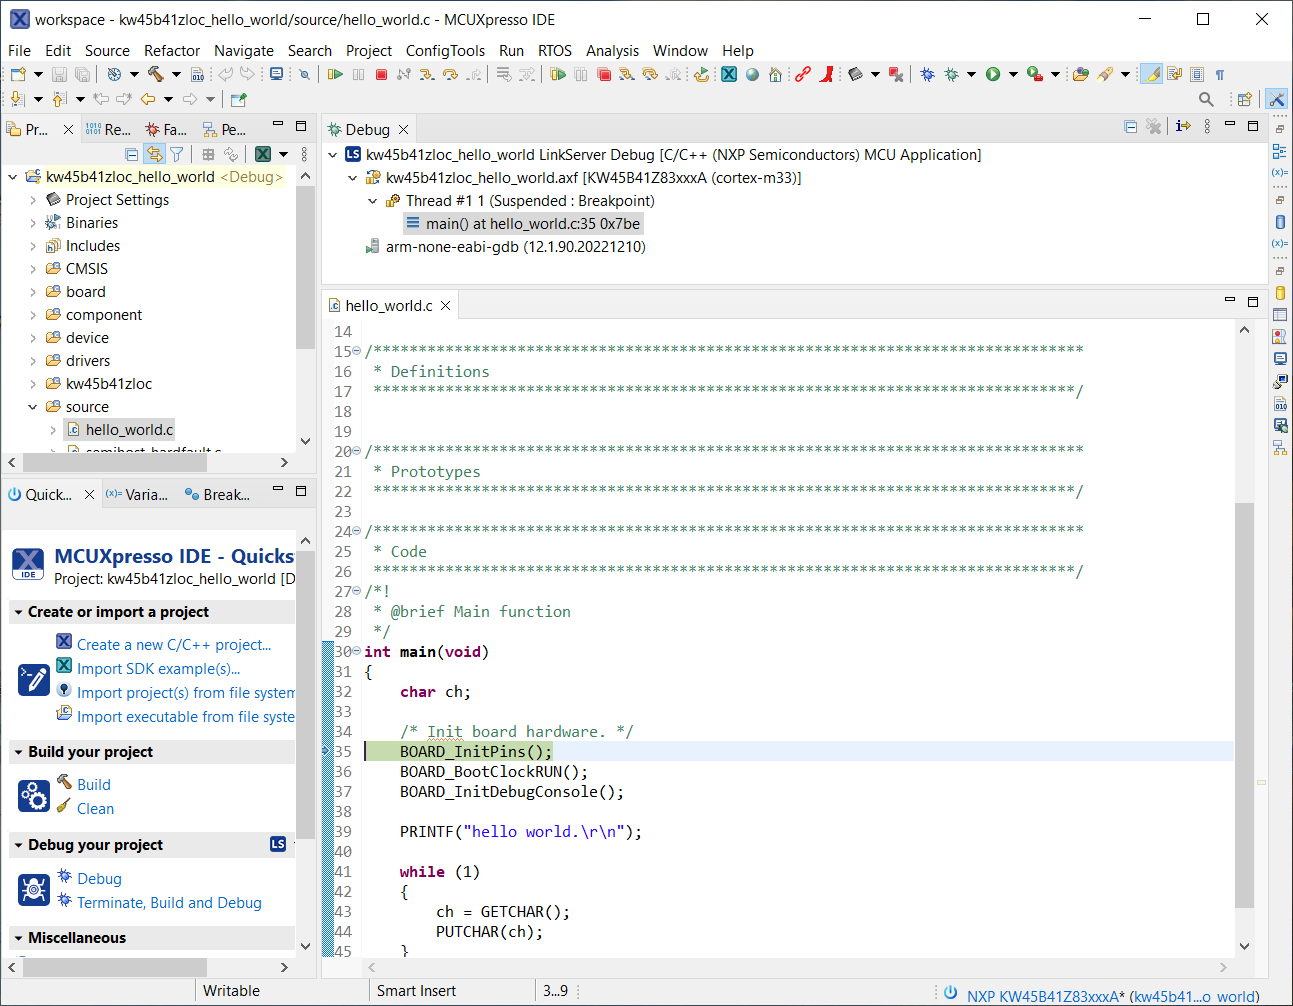This screenshot has width=1293, height=1006.
Task: Click the Resume debug button in toolbar
Action: coord(335,74)
